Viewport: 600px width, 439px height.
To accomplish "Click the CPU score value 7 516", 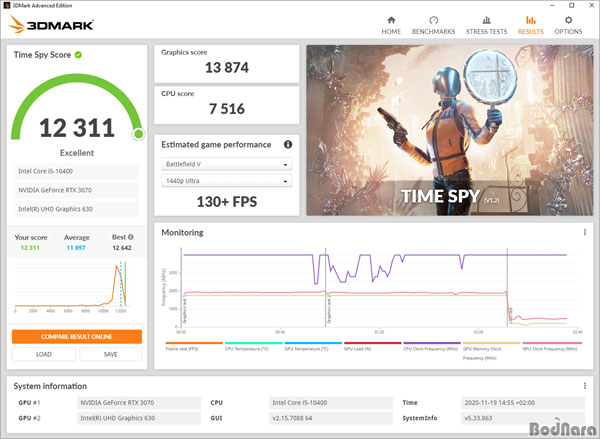I will (x=227, y=109).
